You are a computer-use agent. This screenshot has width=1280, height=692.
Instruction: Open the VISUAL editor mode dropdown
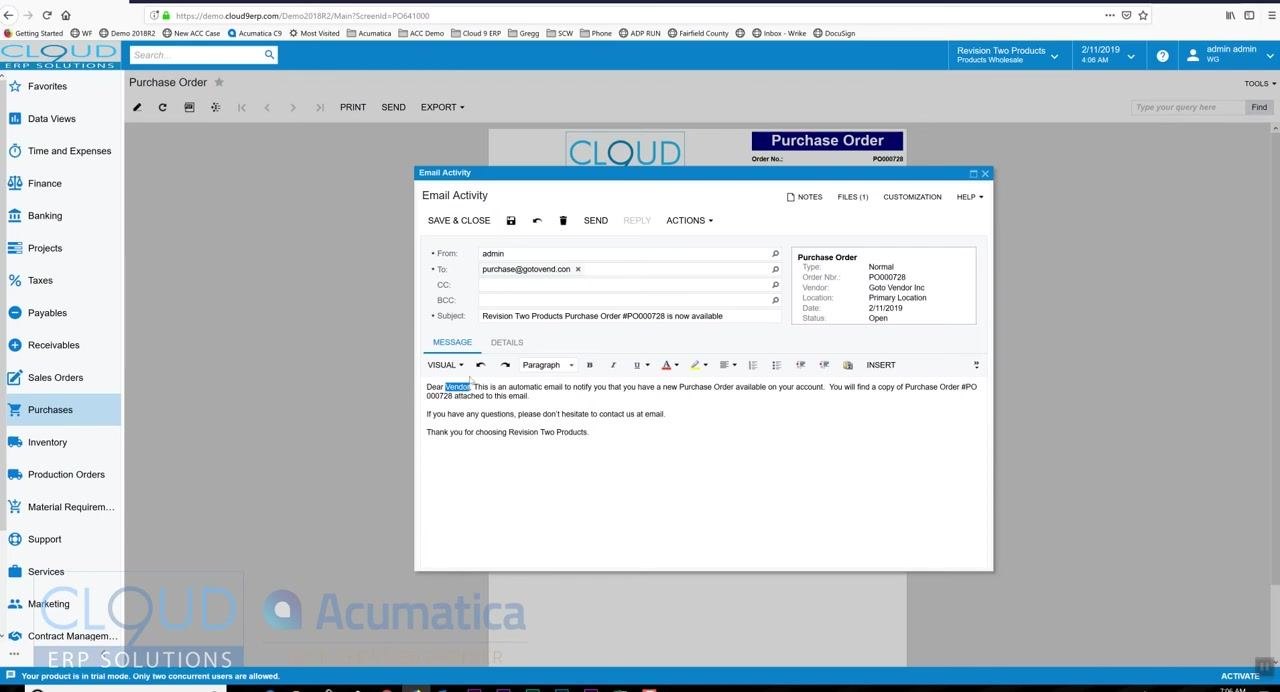pos(446,365)
